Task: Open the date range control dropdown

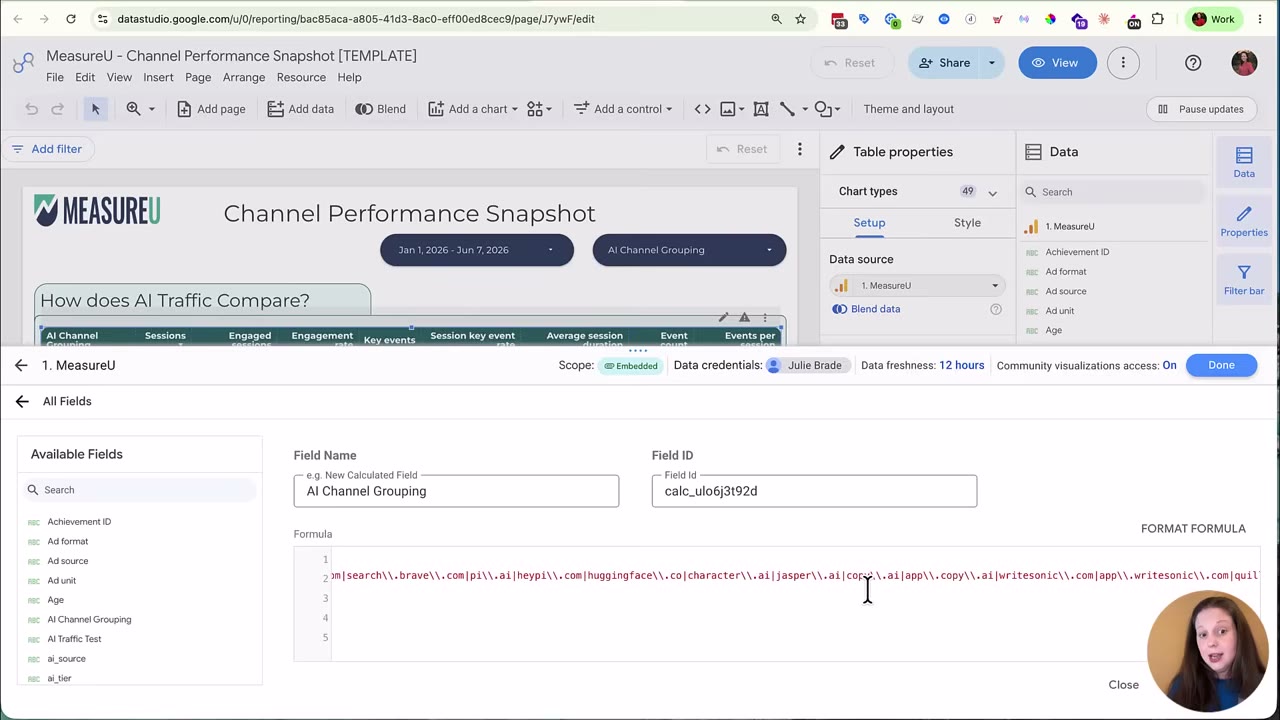Action: point(477,250)
